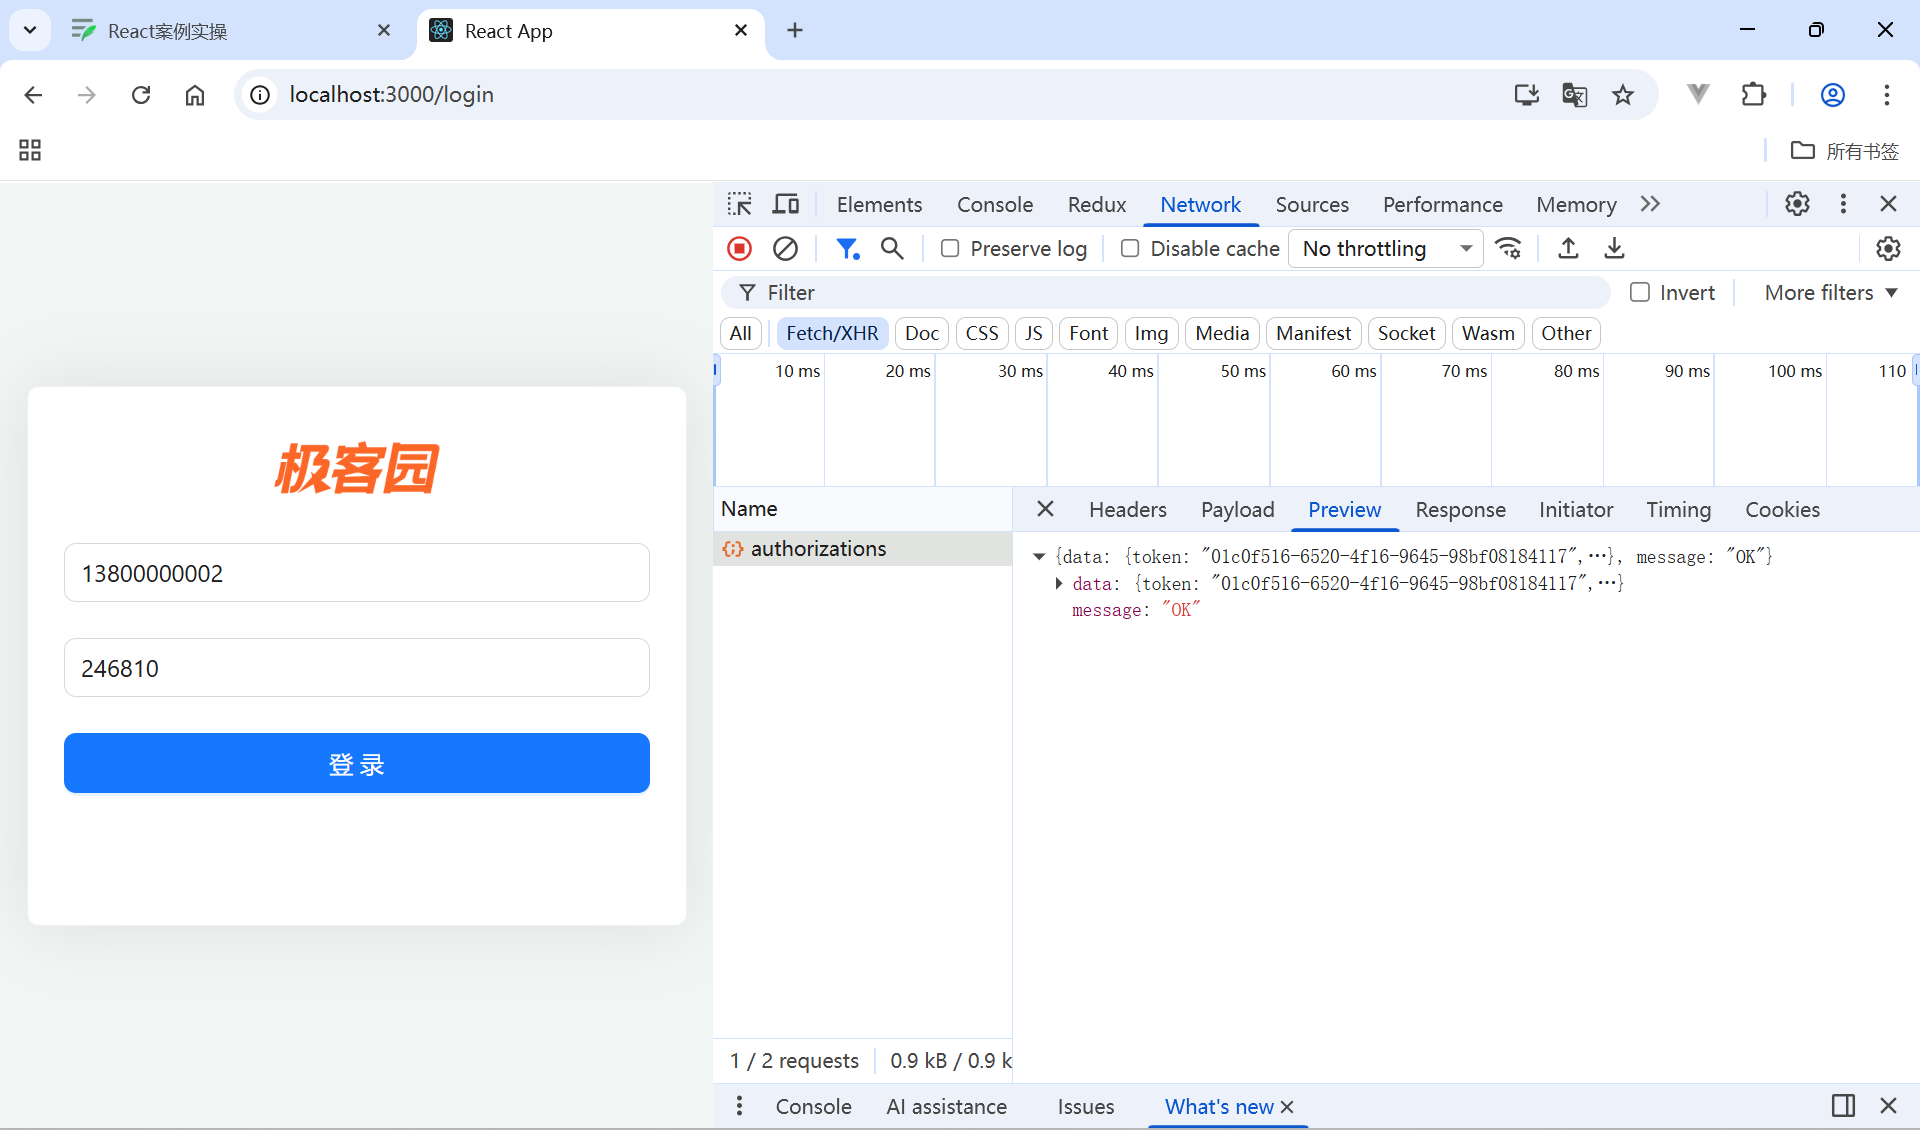Tick the Invert filter checkbox
This screenshot has width=1920, height=1130.
[1640, 292]
